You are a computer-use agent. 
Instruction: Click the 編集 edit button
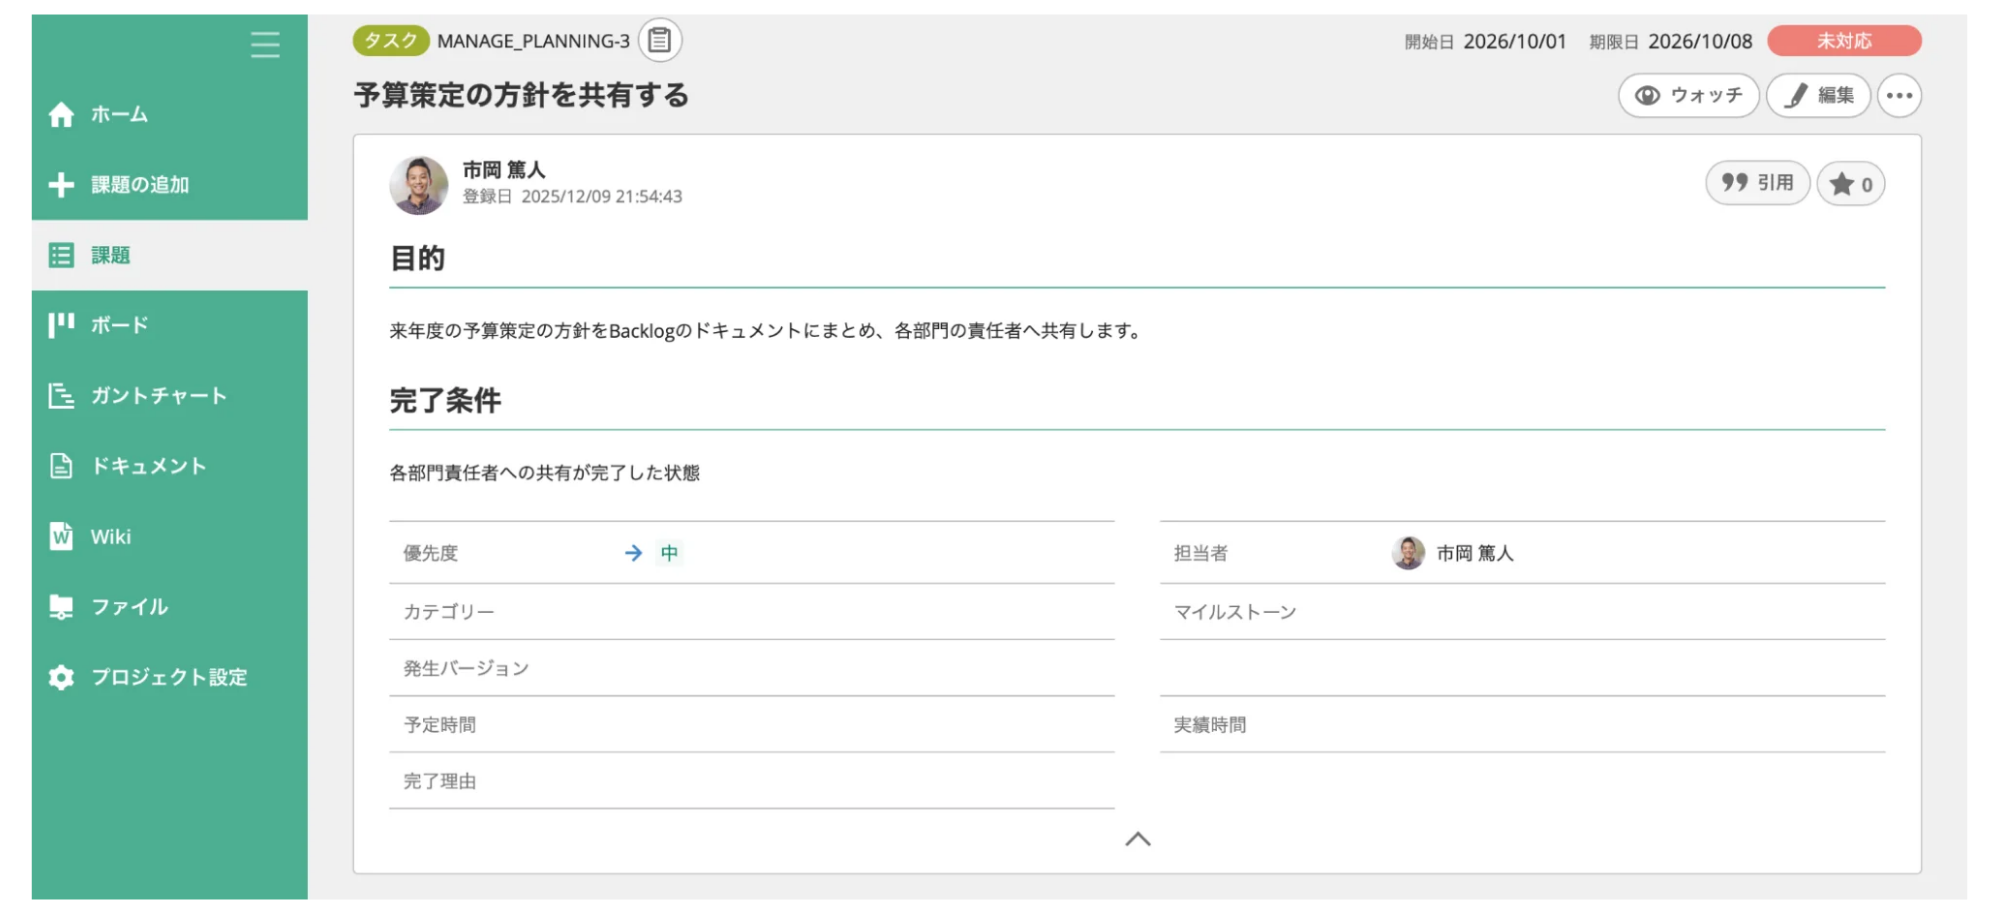(1818, 96)
